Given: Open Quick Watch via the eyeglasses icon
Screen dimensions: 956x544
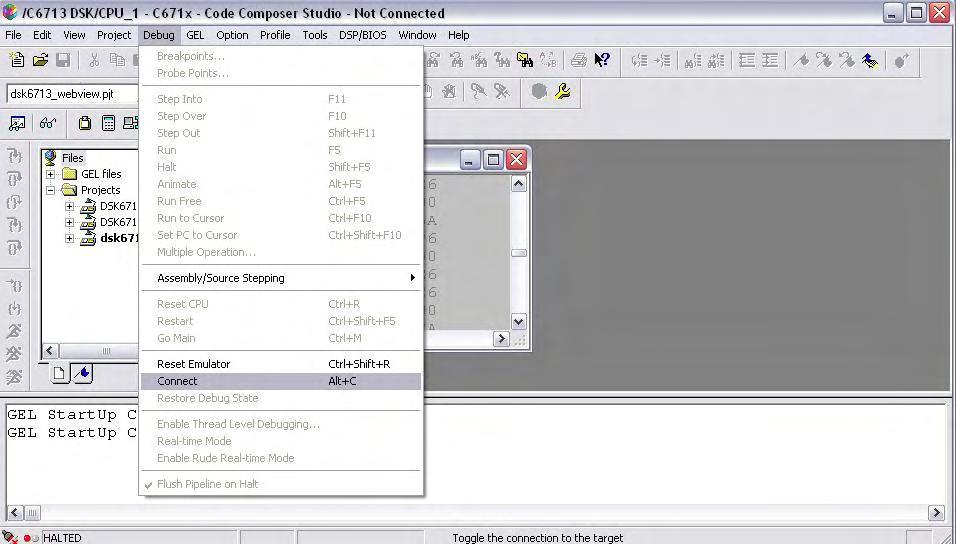Looking at the screenshot, I should 48,123.
